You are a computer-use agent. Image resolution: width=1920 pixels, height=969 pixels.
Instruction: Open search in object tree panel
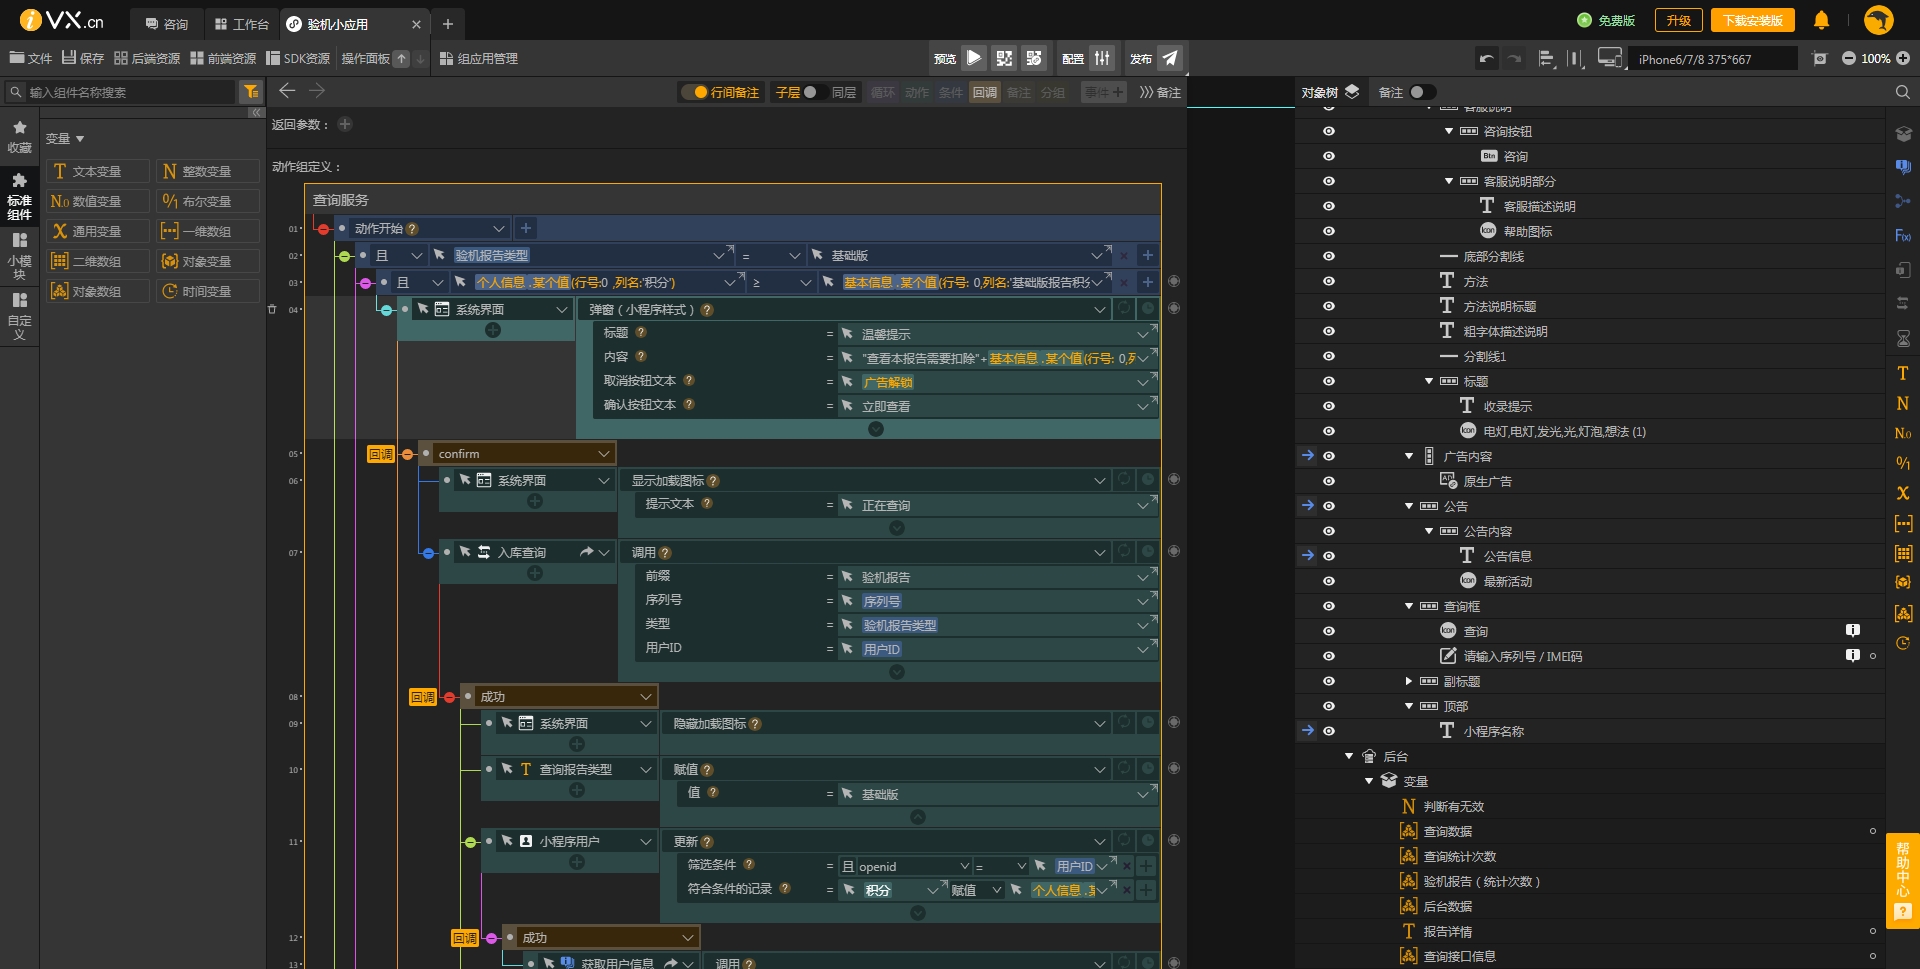pos(1902,92)
